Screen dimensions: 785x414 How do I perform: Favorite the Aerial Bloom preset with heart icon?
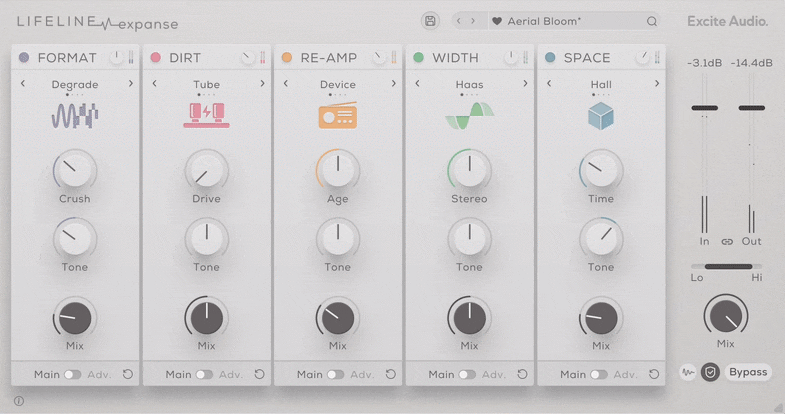[x=497, y=21]
